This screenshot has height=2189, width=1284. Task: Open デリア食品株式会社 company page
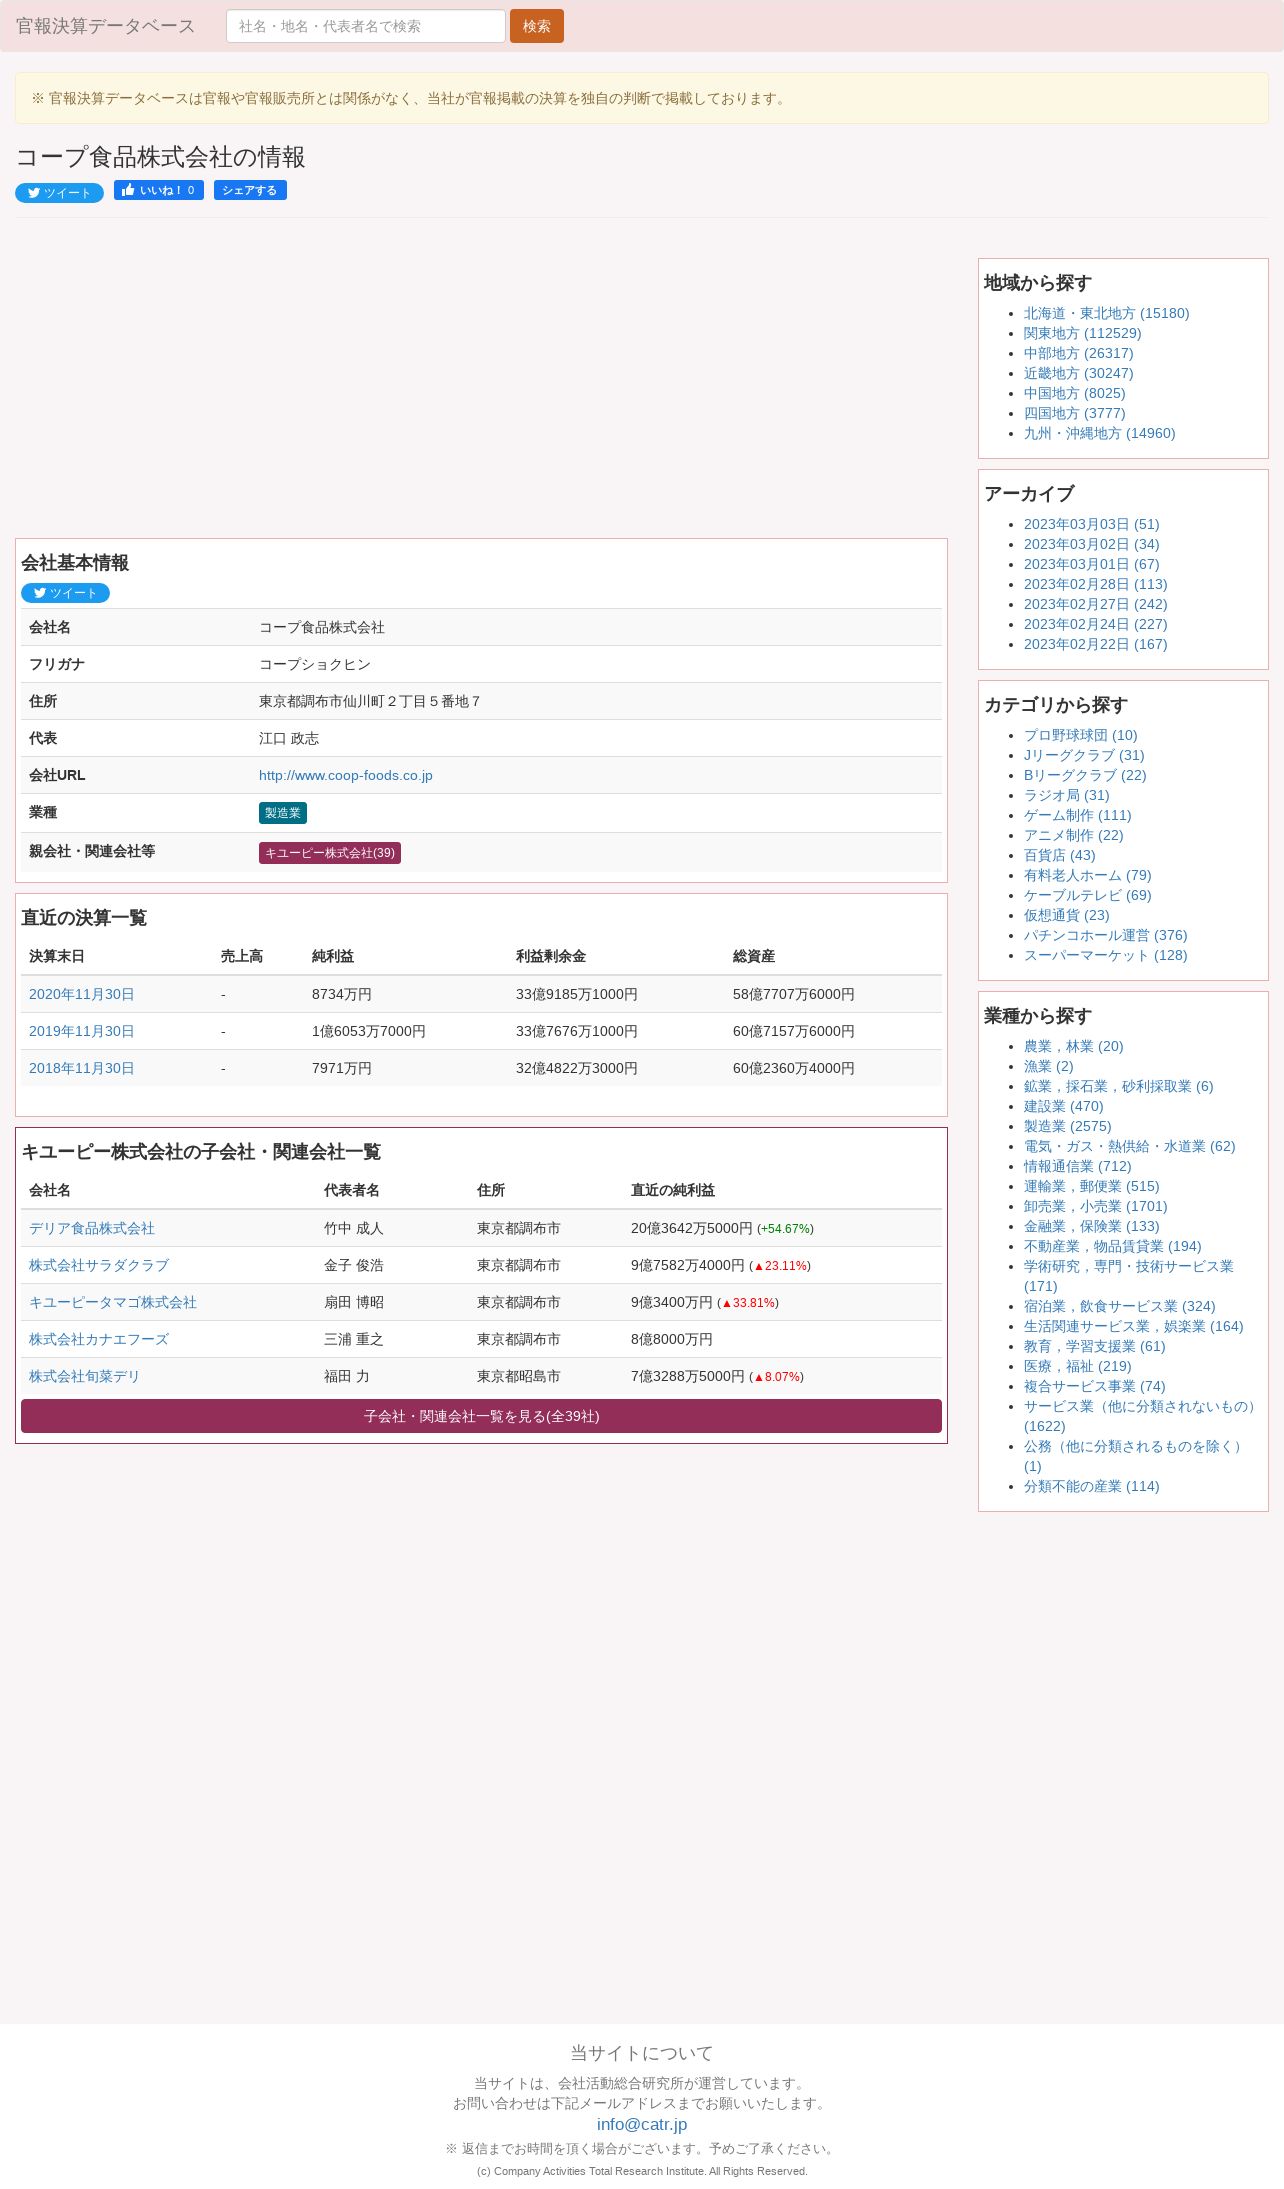coord(92,1228)
